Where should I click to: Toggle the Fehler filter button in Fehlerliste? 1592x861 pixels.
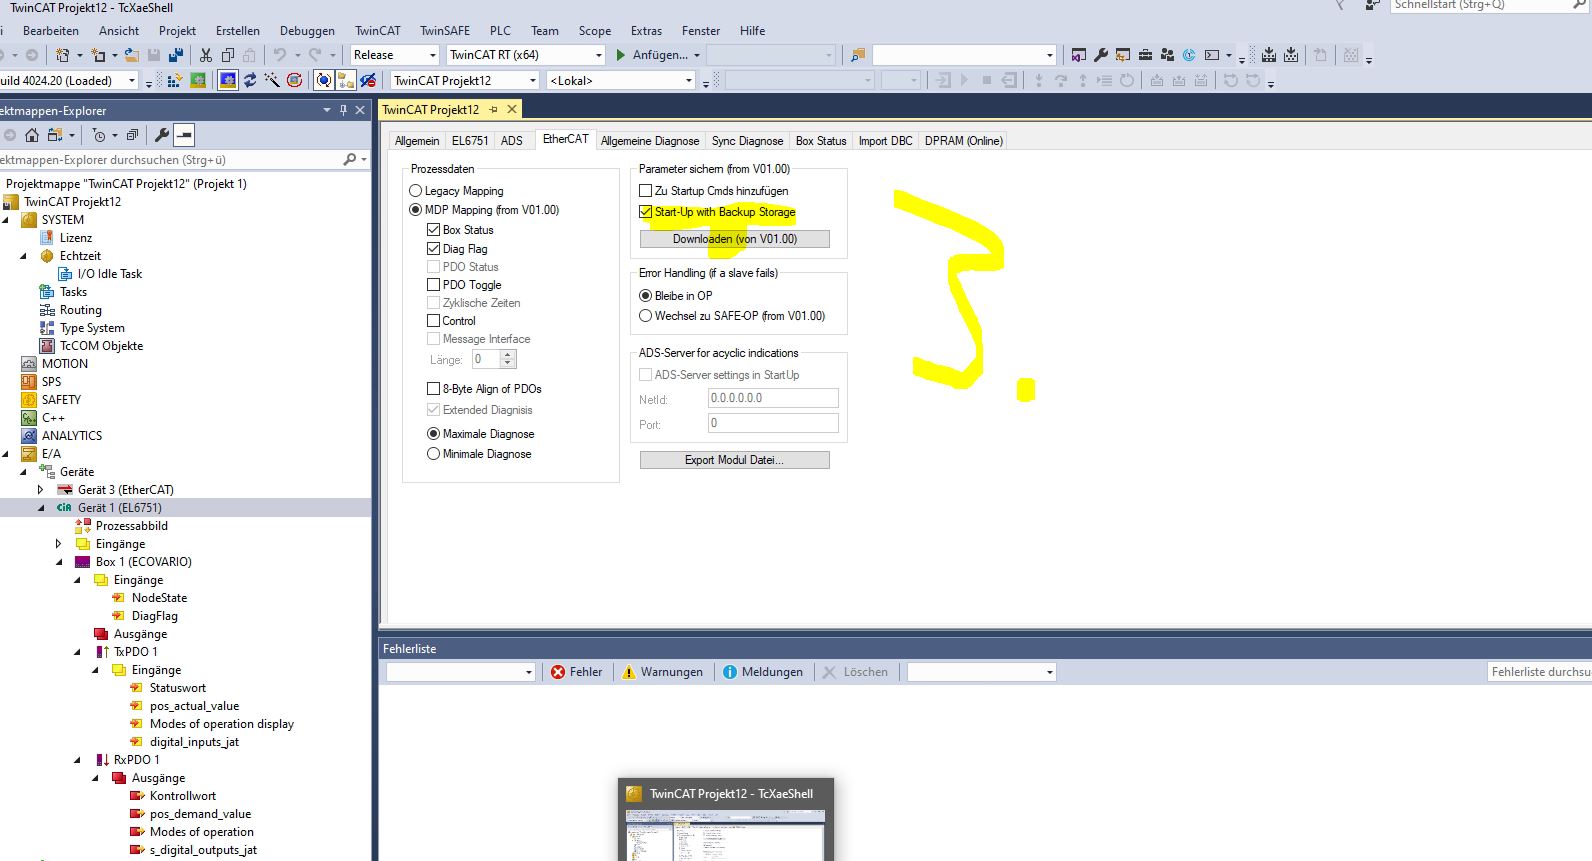[x=577, y=672]
